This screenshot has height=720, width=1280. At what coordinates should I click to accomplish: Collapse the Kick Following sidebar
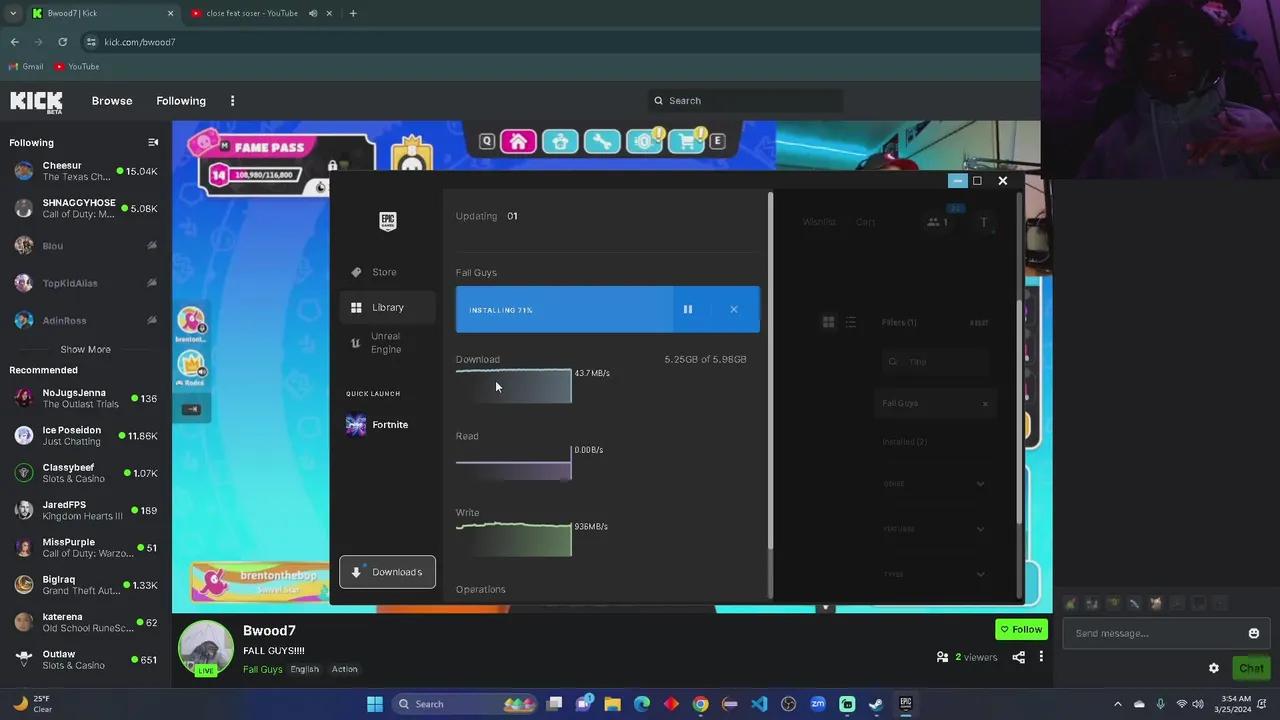point(153,143)
